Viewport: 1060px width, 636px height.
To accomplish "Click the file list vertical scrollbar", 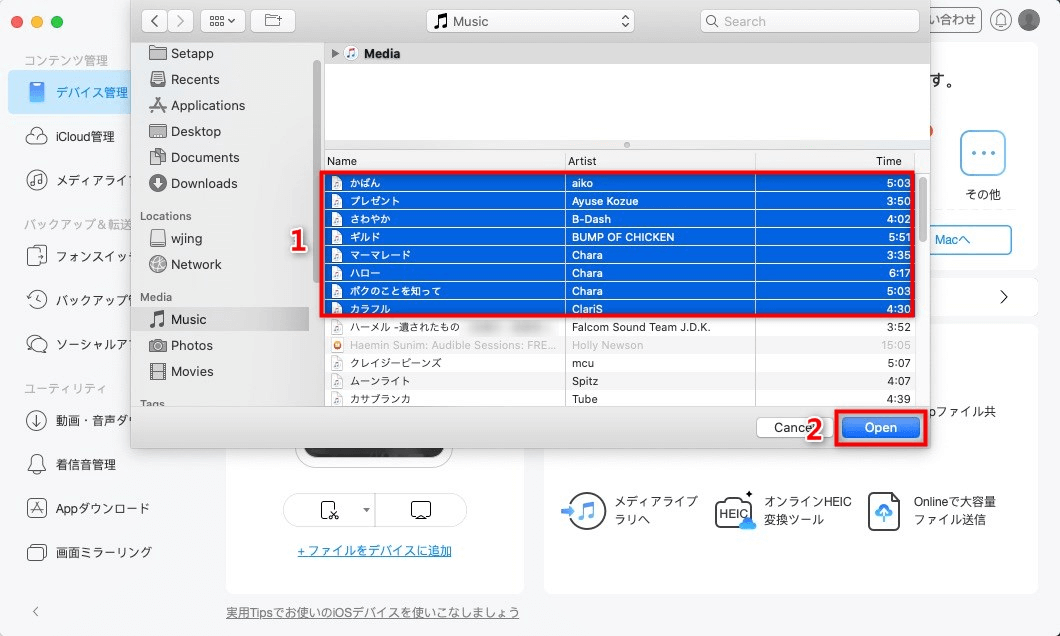I will tap(923, 210).
